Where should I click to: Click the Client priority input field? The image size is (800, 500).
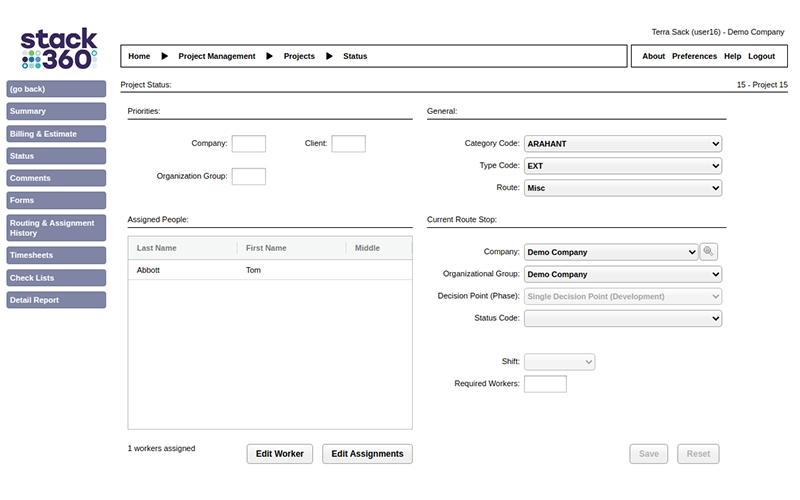348,144
